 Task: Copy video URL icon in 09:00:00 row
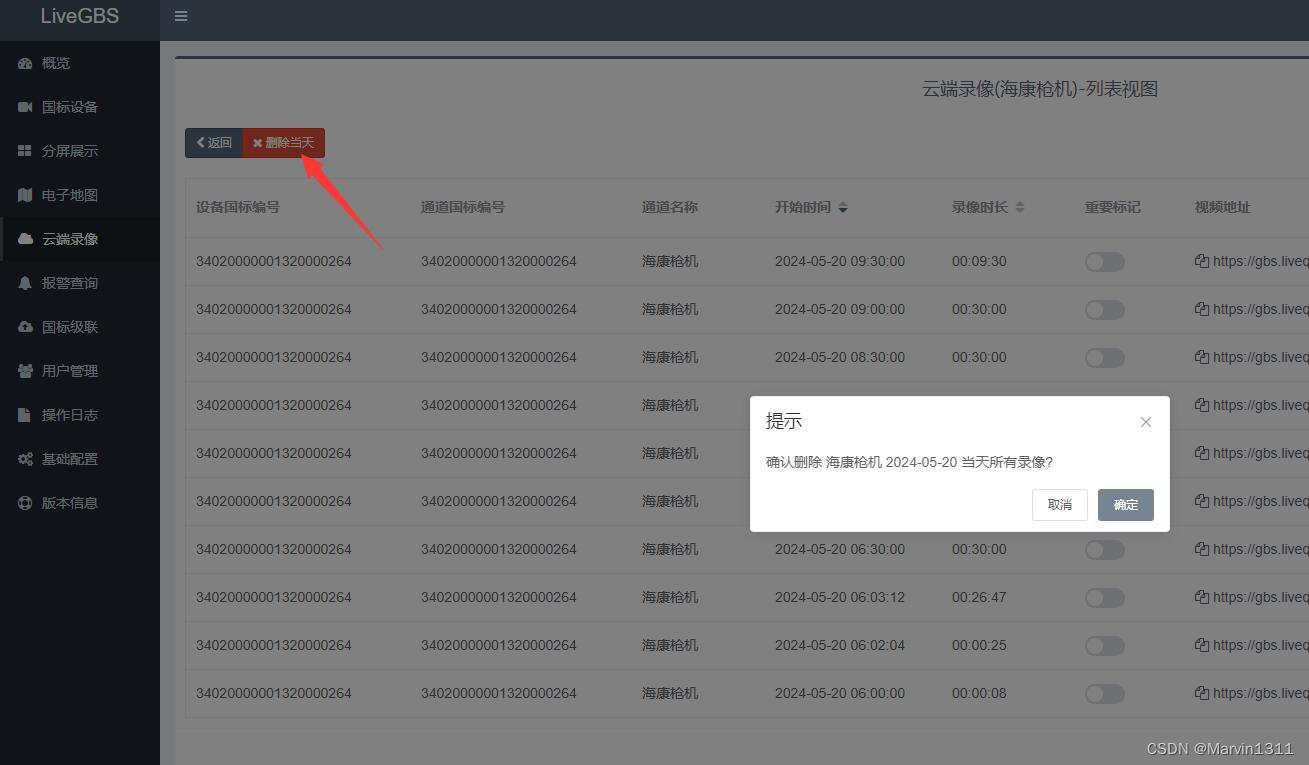coord(1202,309)
